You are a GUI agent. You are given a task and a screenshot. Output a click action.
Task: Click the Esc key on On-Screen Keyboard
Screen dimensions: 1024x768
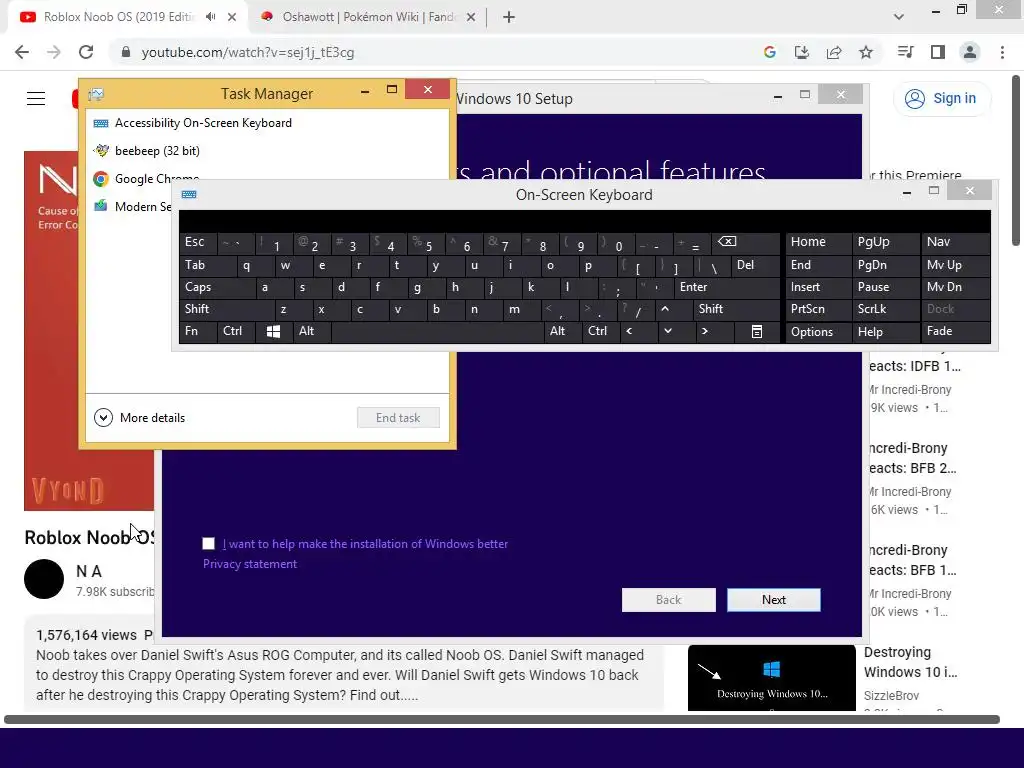[198, 242]
